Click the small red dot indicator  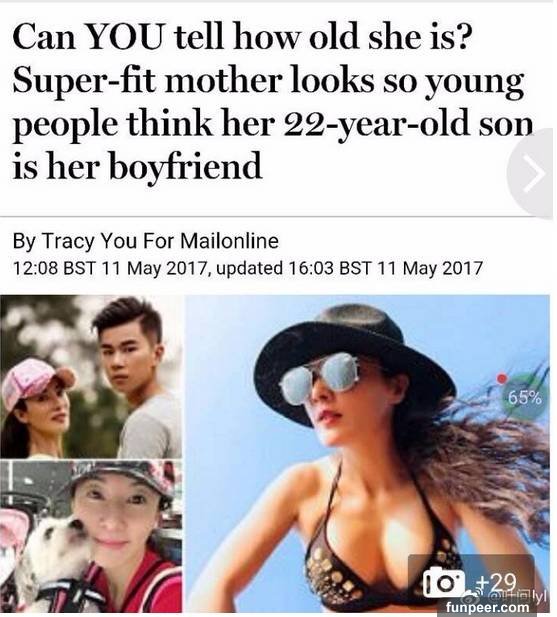(501, 379)
